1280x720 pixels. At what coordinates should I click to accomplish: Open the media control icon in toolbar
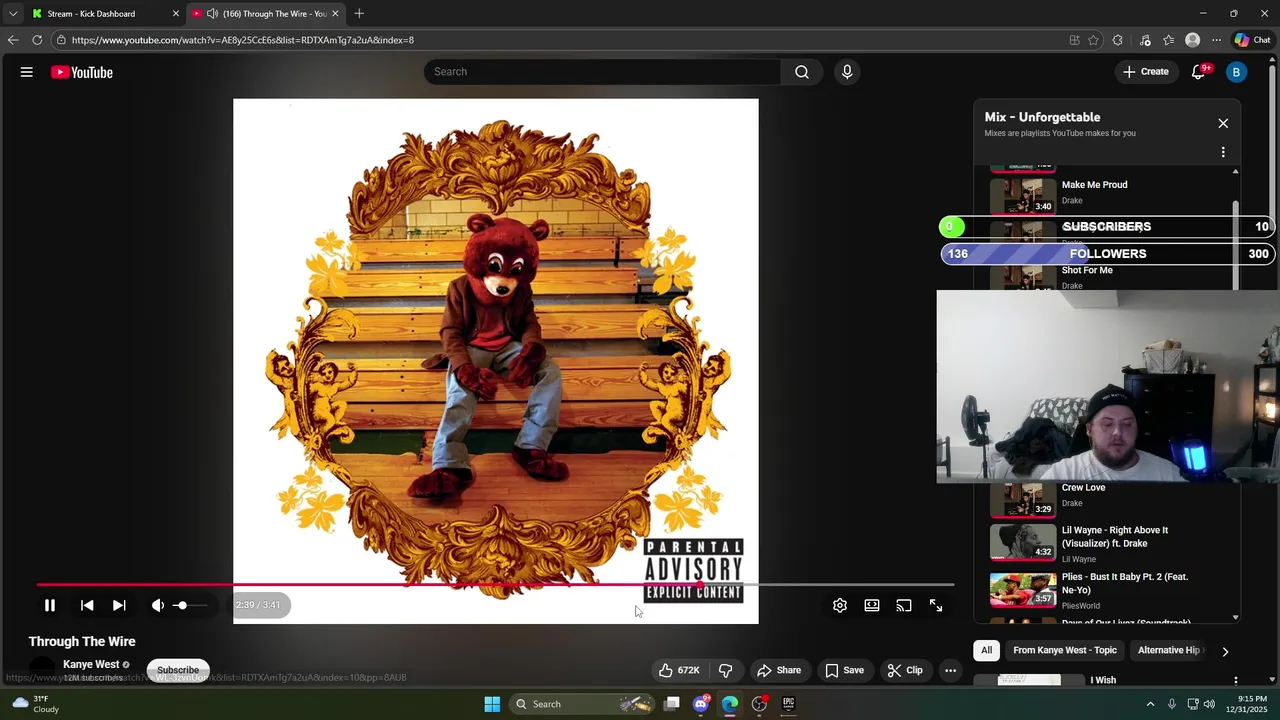click(1145, 40)
